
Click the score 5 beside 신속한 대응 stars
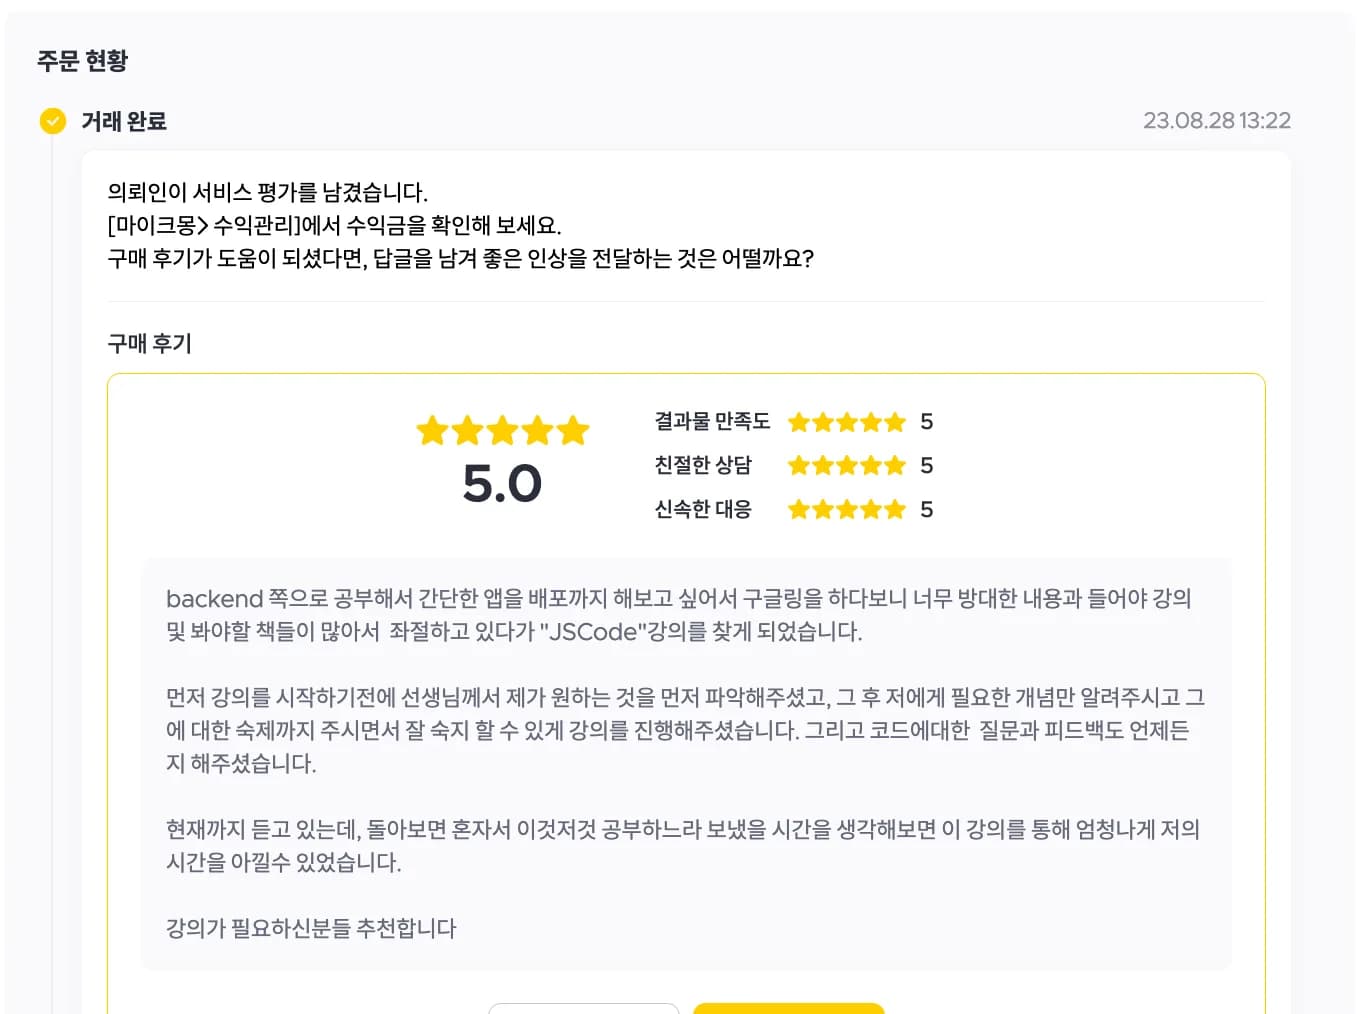point(927,510)
